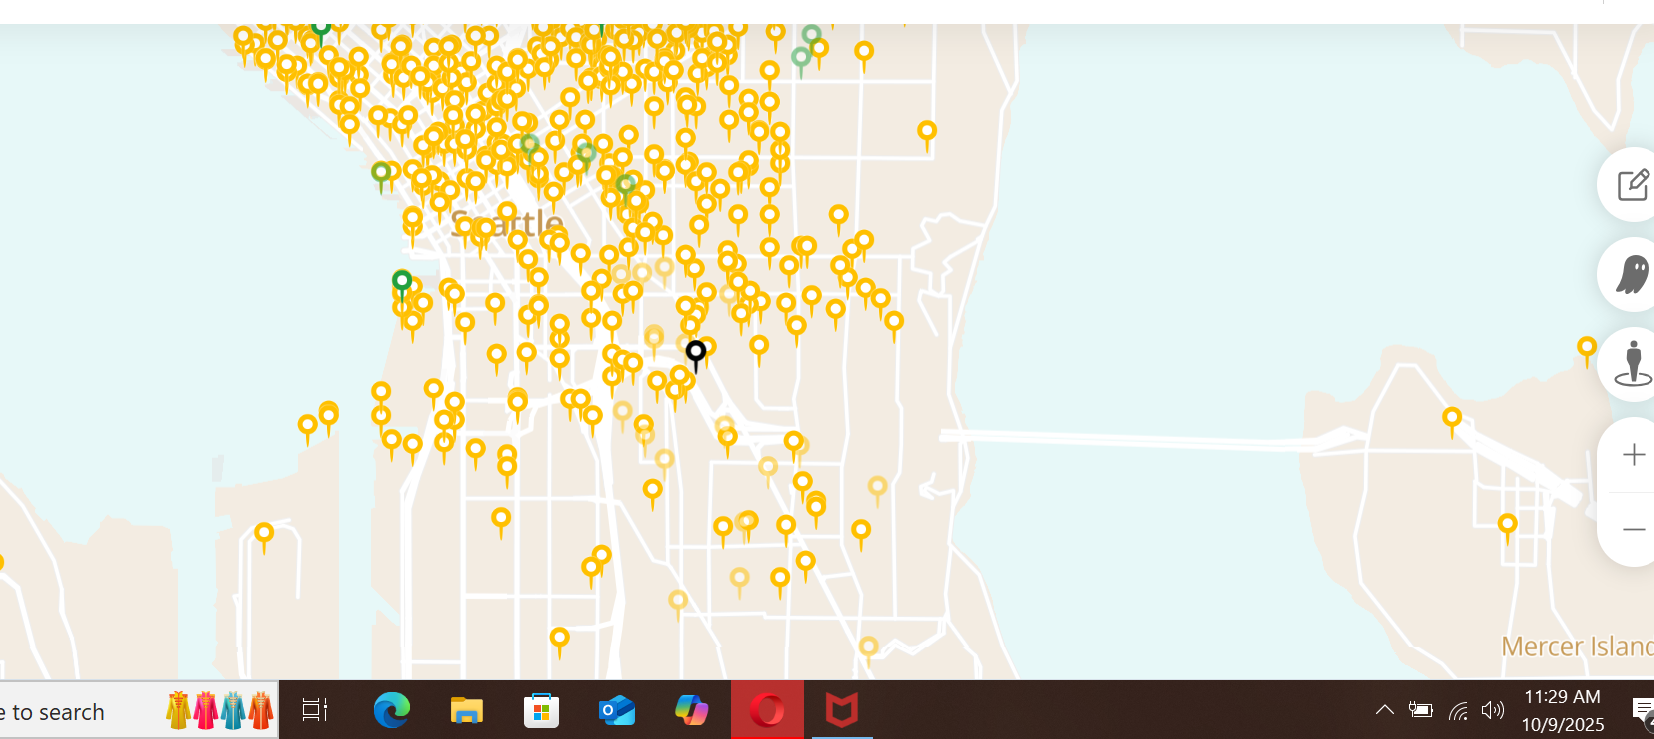Open the volume control in system tray

[x=1492, y=710]
